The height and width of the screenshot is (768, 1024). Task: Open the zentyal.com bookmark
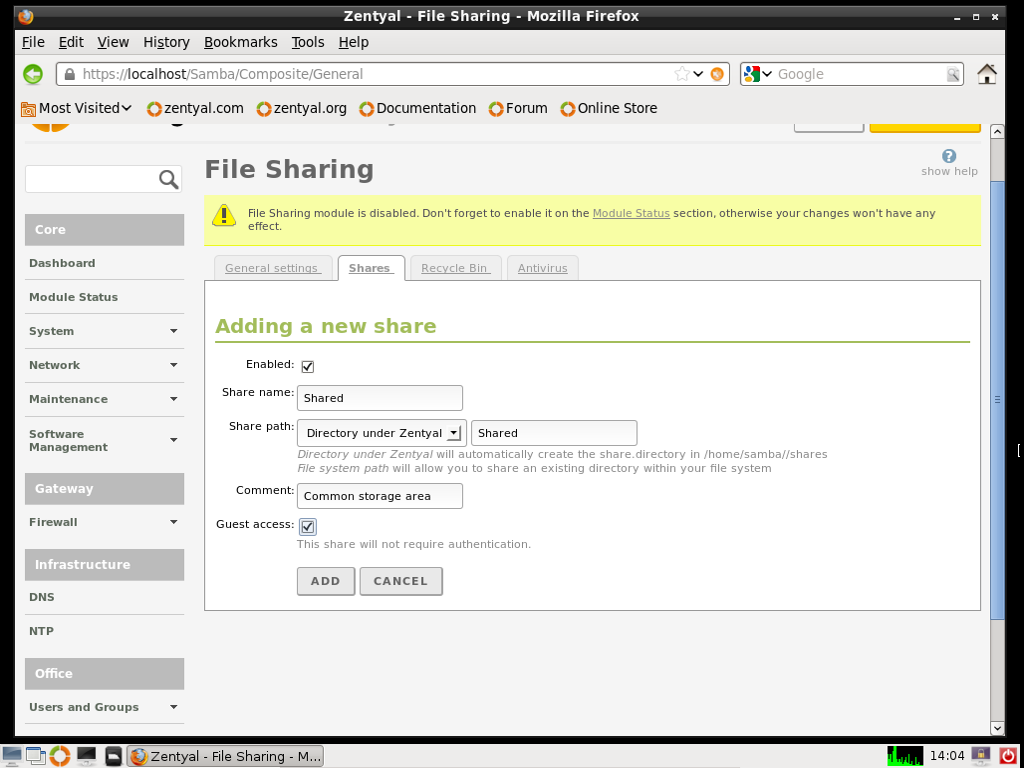pyautogui.click(x=195, y=108)
